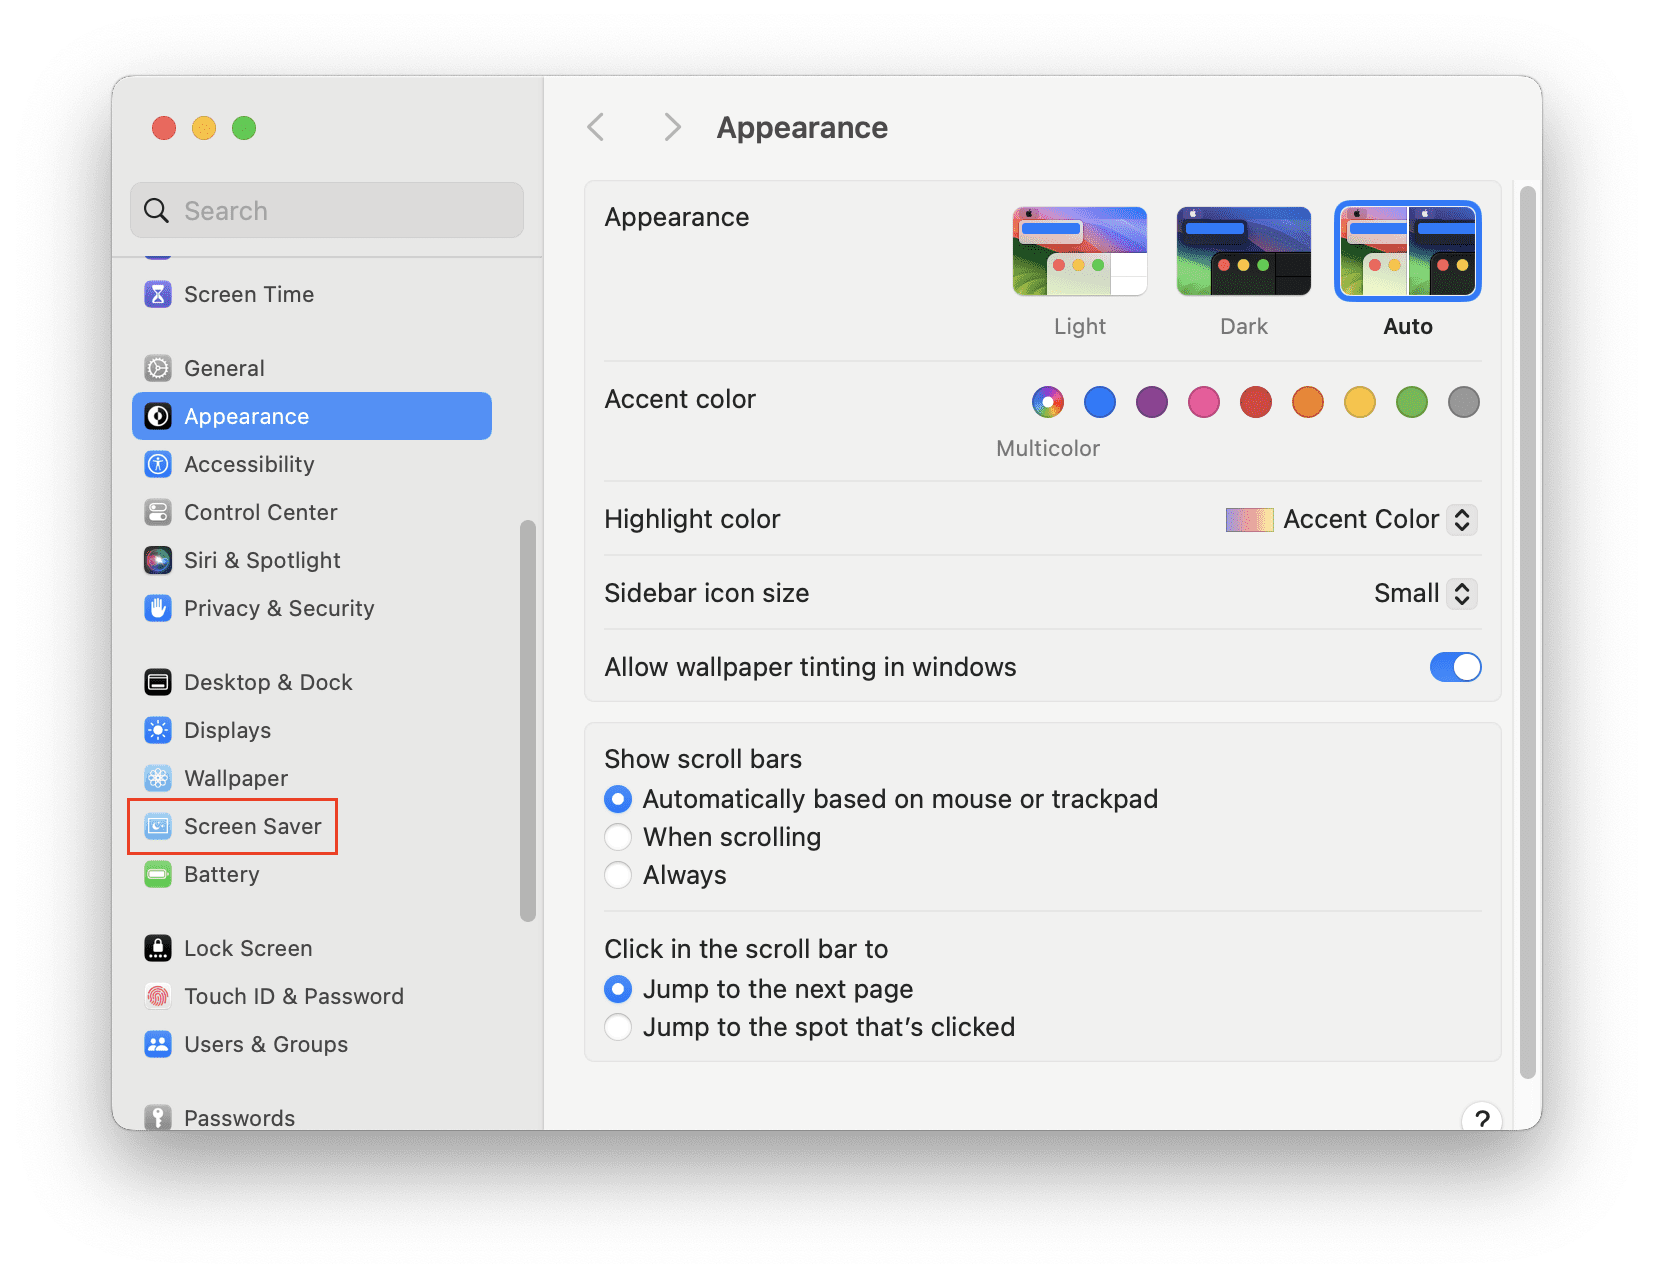Go back with the left chevron
Viewport: 1654px width, 1278px height.
click(596, 127)
